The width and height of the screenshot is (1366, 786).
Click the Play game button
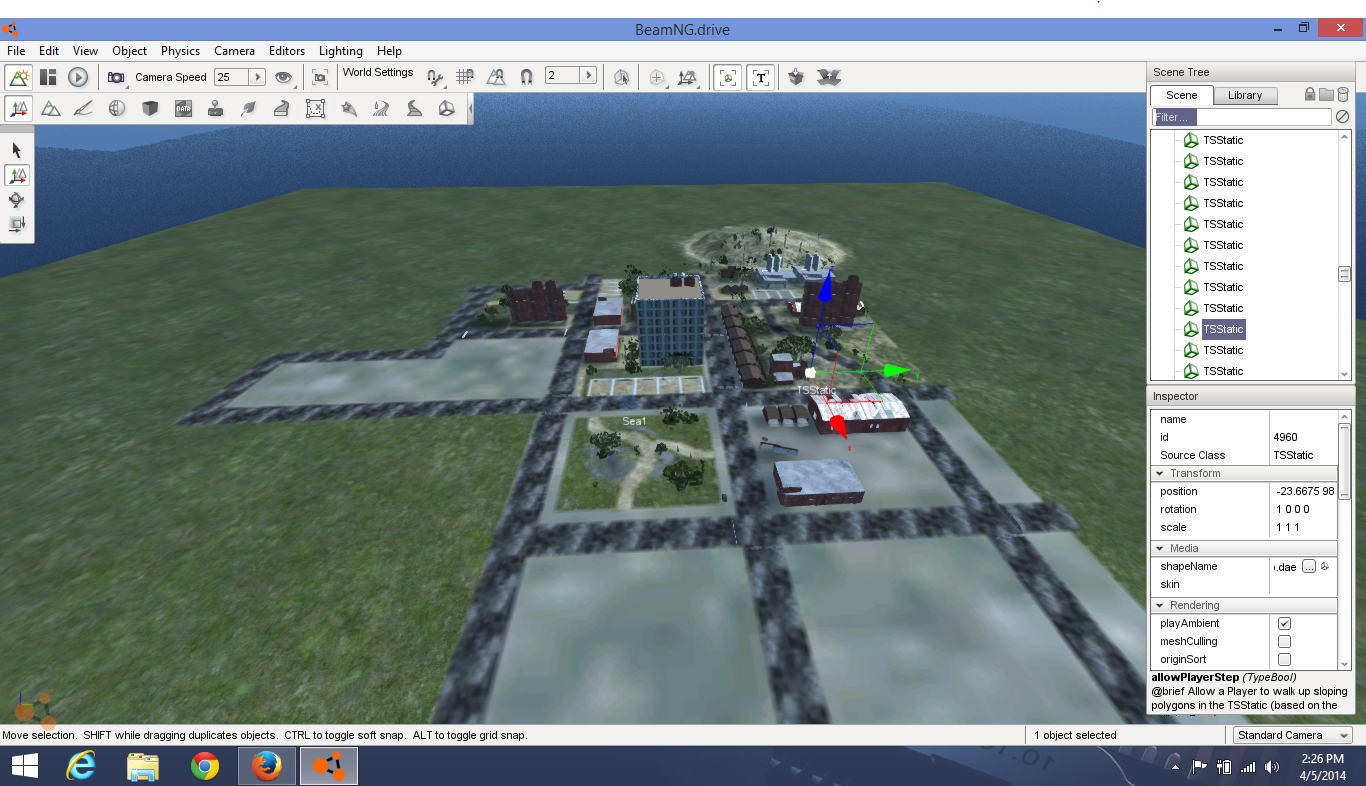pyautogui.click(x=78, y=77)
